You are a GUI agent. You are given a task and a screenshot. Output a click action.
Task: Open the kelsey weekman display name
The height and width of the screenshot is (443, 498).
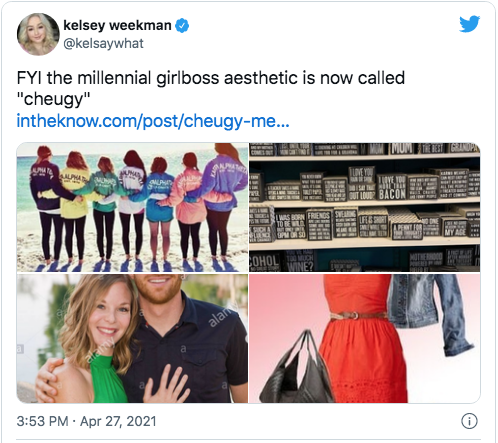pyautogui.click(x=117, y=25)
